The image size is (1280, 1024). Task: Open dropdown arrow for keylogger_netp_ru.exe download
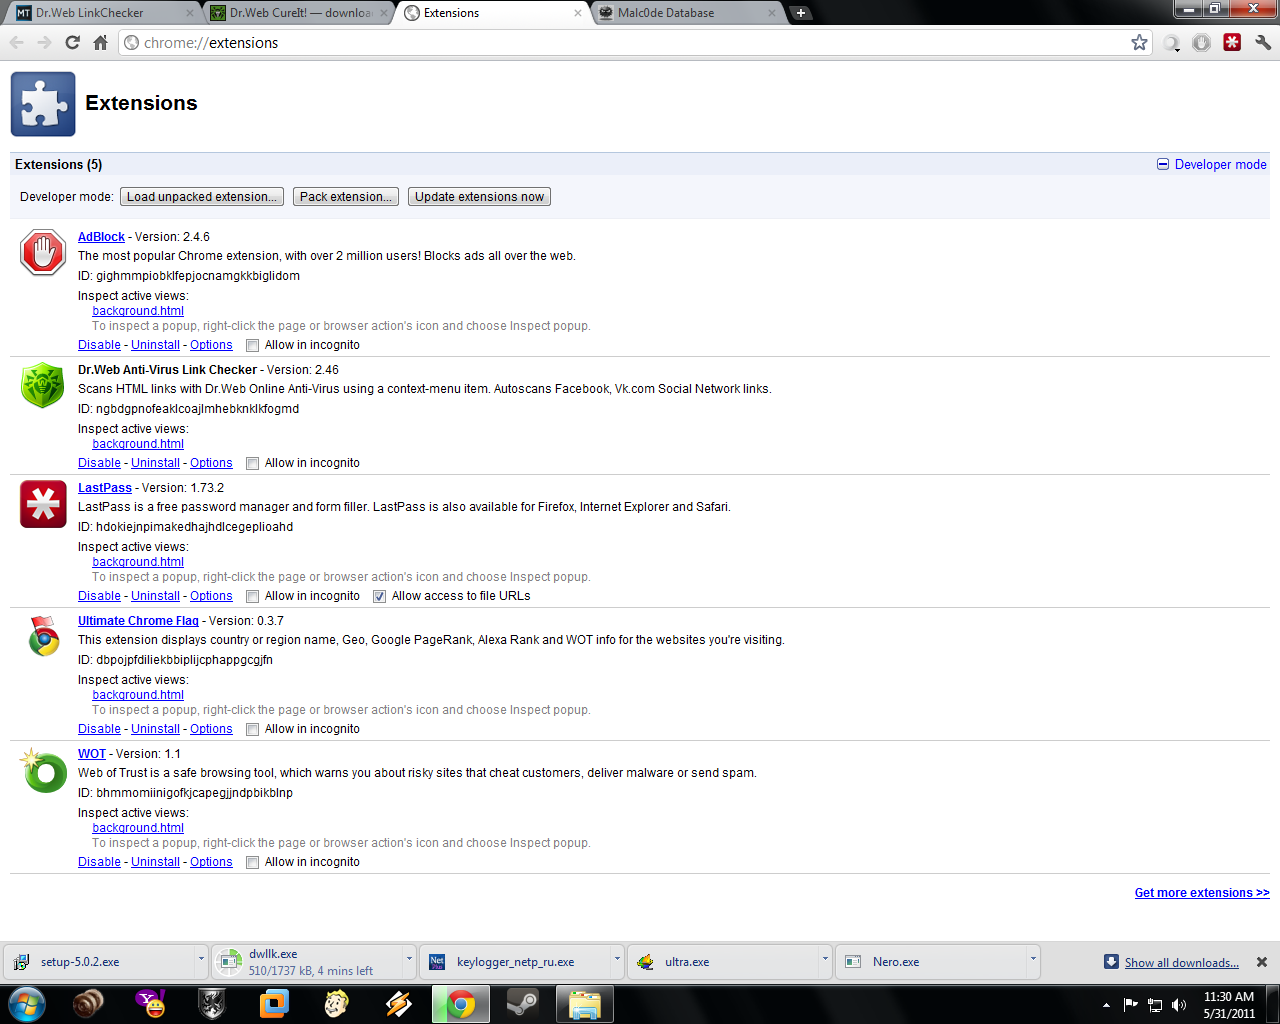[617, 960]
